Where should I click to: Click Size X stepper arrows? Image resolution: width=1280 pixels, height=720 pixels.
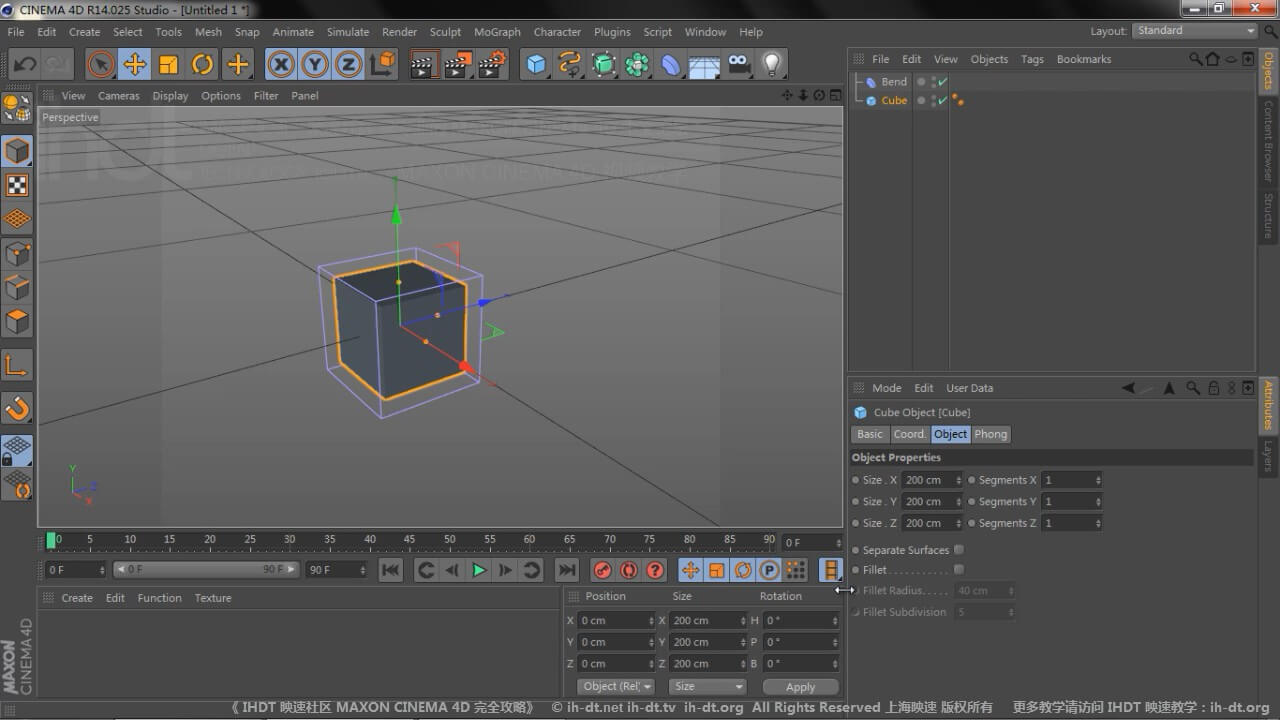958,480
